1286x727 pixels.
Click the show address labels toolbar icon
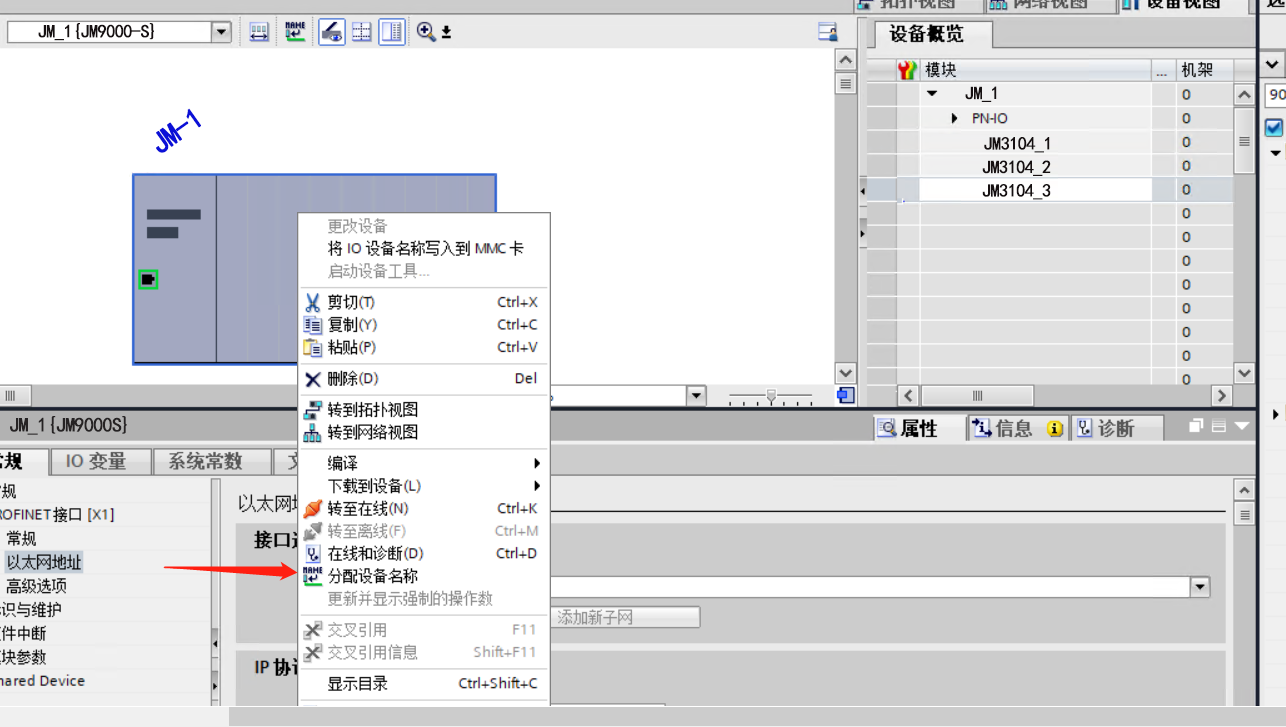pyautogui.click(x=259, y=32)
